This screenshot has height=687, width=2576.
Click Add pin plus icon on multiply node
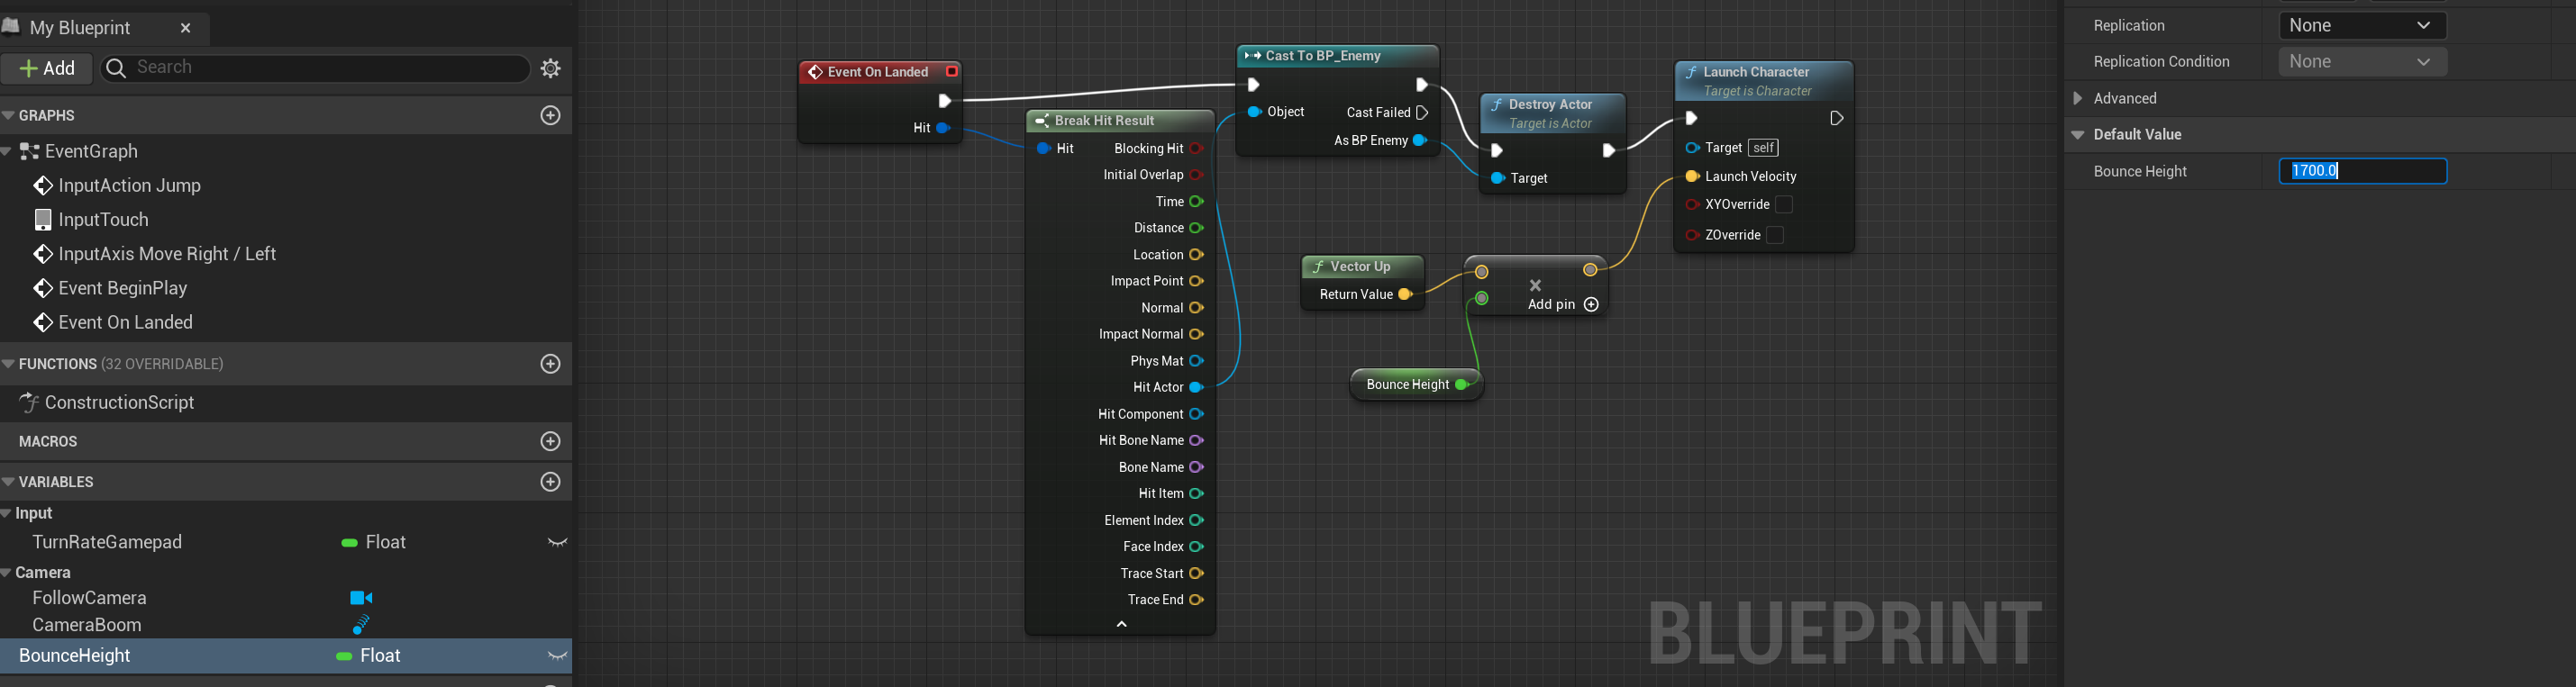[1591, 304]
